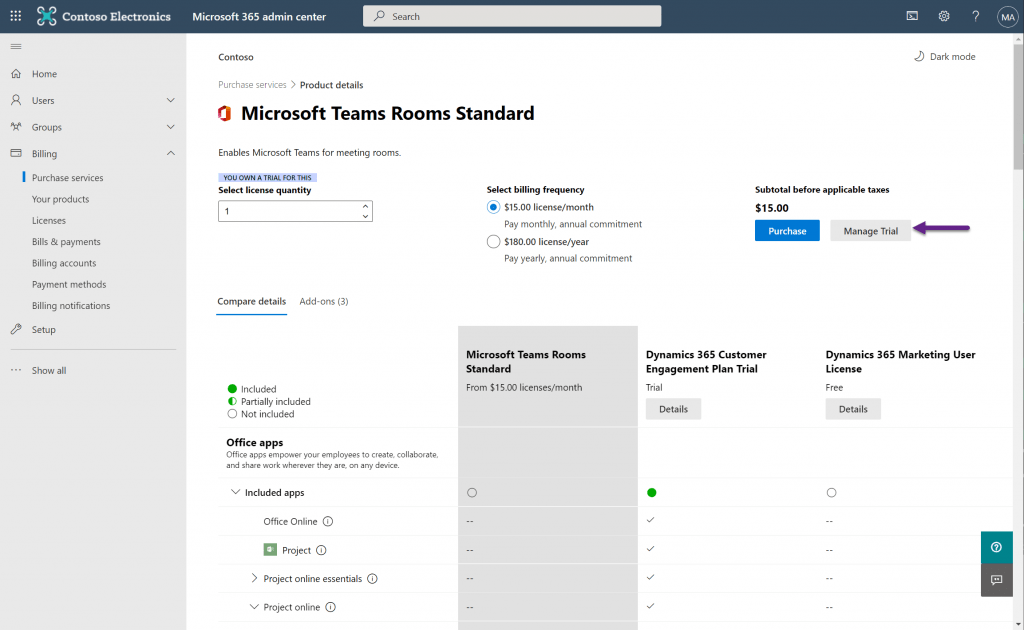This screenshot has height=630, width=1024.
Task: Expand the Users navigation chevron
Action: pyautogui.click(x=170, y=100)
